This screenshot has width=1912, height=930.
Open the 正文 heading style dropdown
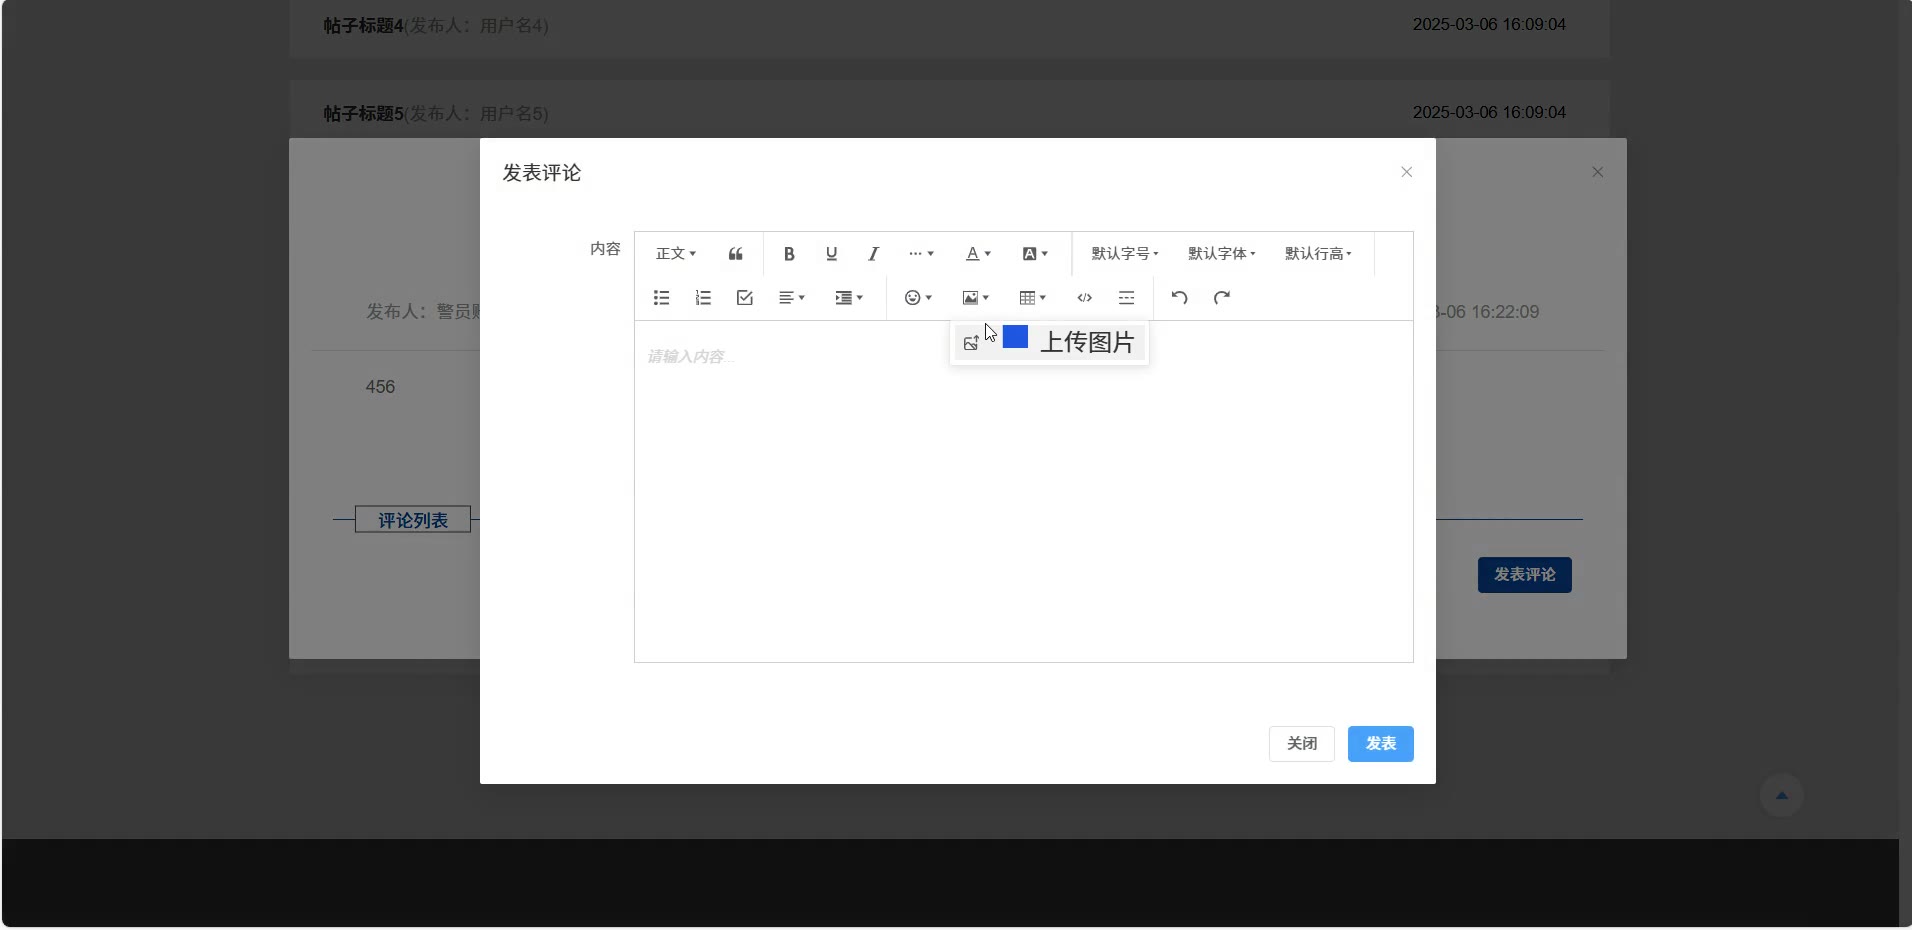click(x=675, y=254)
